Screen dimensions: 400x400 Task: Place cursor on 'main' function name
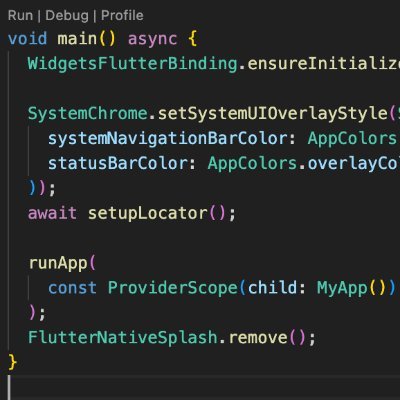[77, 39]
